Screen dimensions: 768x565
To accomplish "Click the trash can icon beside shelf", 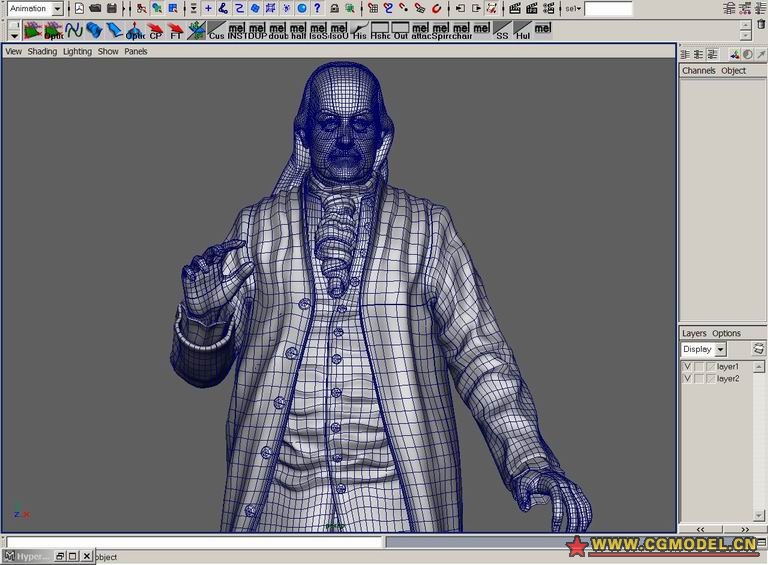I will tap(760, 24).
